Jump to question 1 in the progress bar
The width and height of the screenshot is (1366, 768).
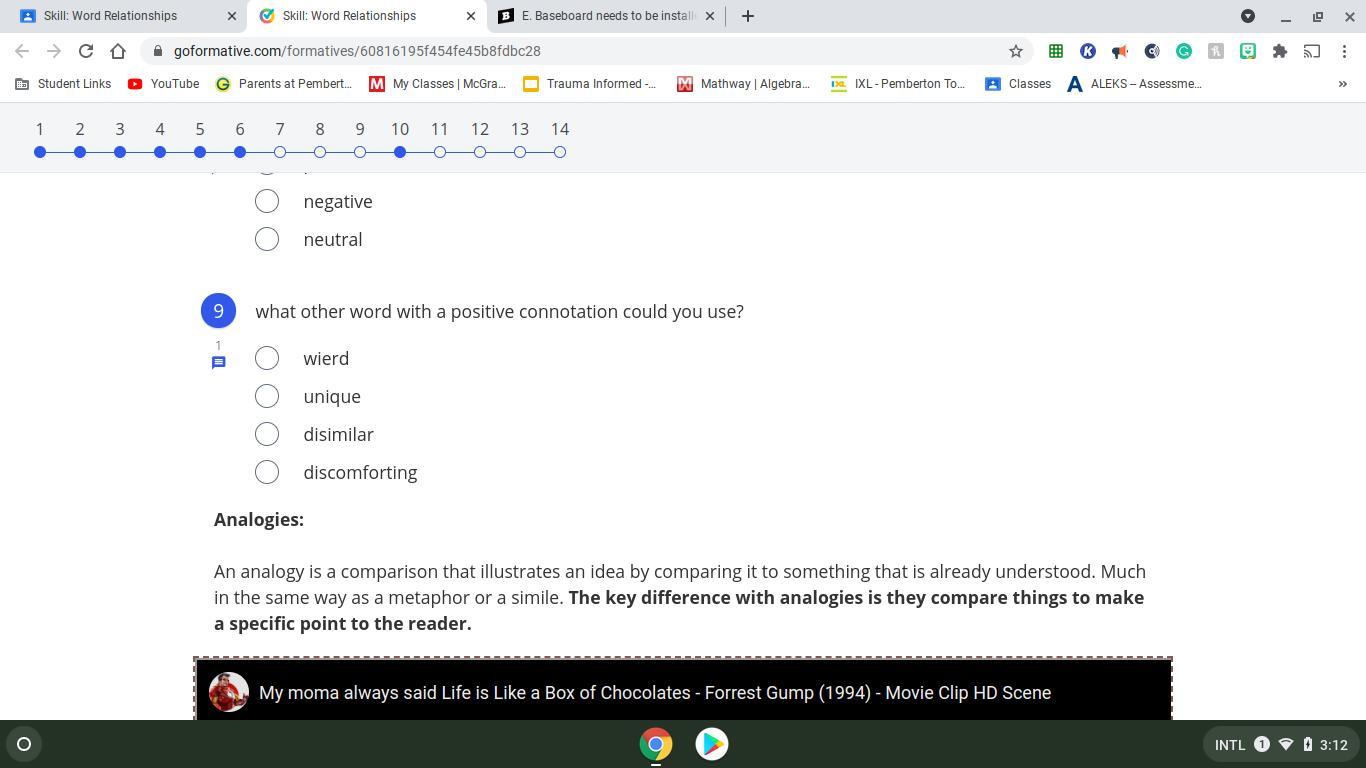[x=40, y=152]
